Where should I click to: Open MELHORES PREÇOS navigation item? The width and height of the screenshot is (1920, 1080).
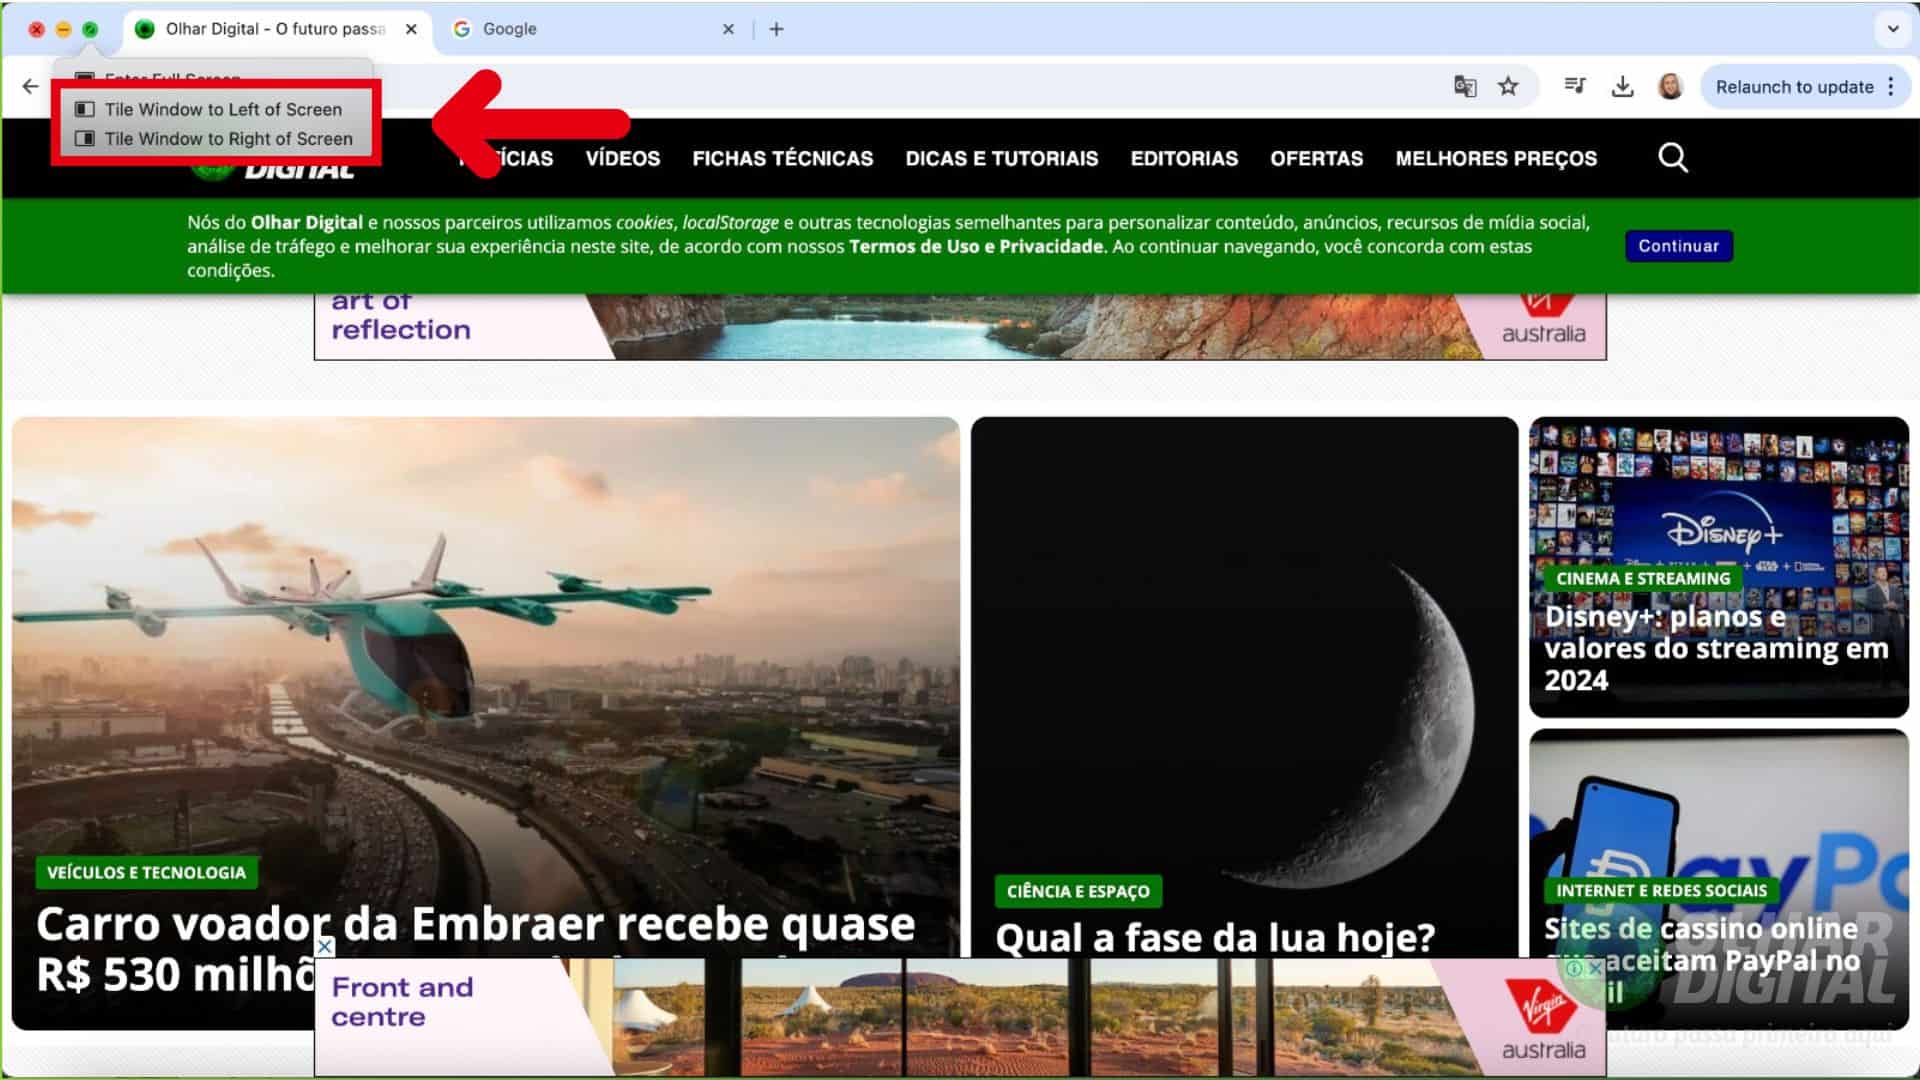[x=1496, y=158]
